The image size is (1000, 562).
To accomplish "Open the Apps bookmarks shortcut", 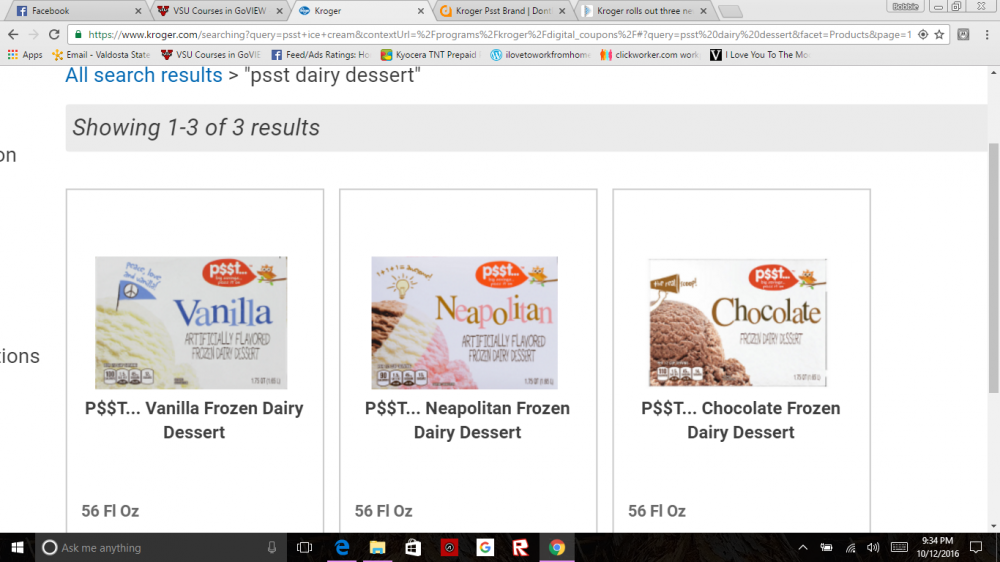I will point(25,55).
